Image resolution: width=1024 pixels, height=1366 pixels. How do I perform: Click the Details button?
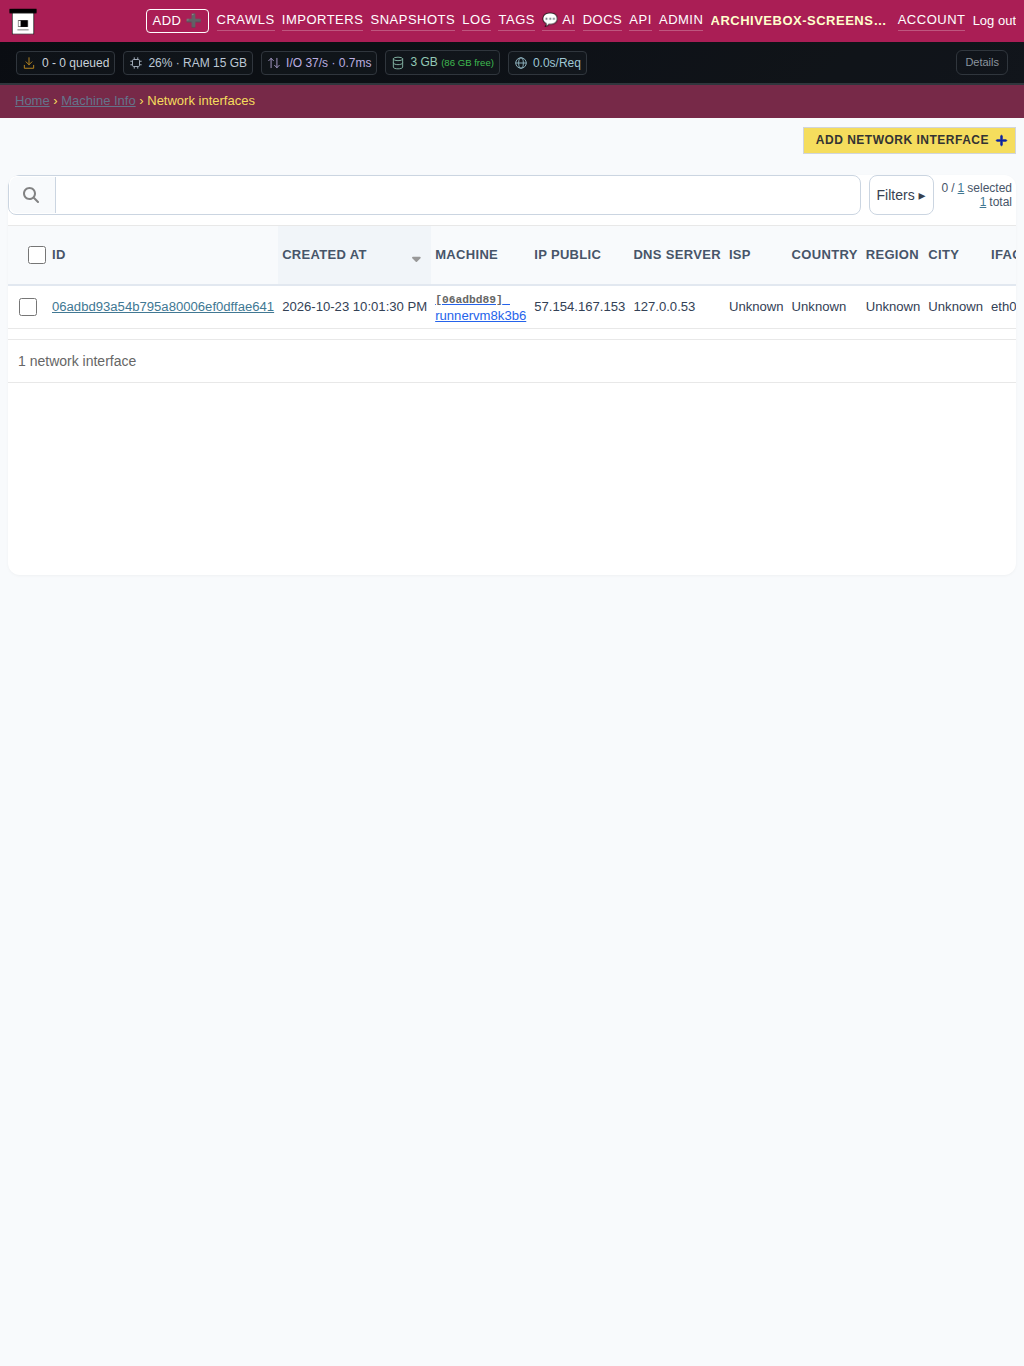click(x=982, y=62)
